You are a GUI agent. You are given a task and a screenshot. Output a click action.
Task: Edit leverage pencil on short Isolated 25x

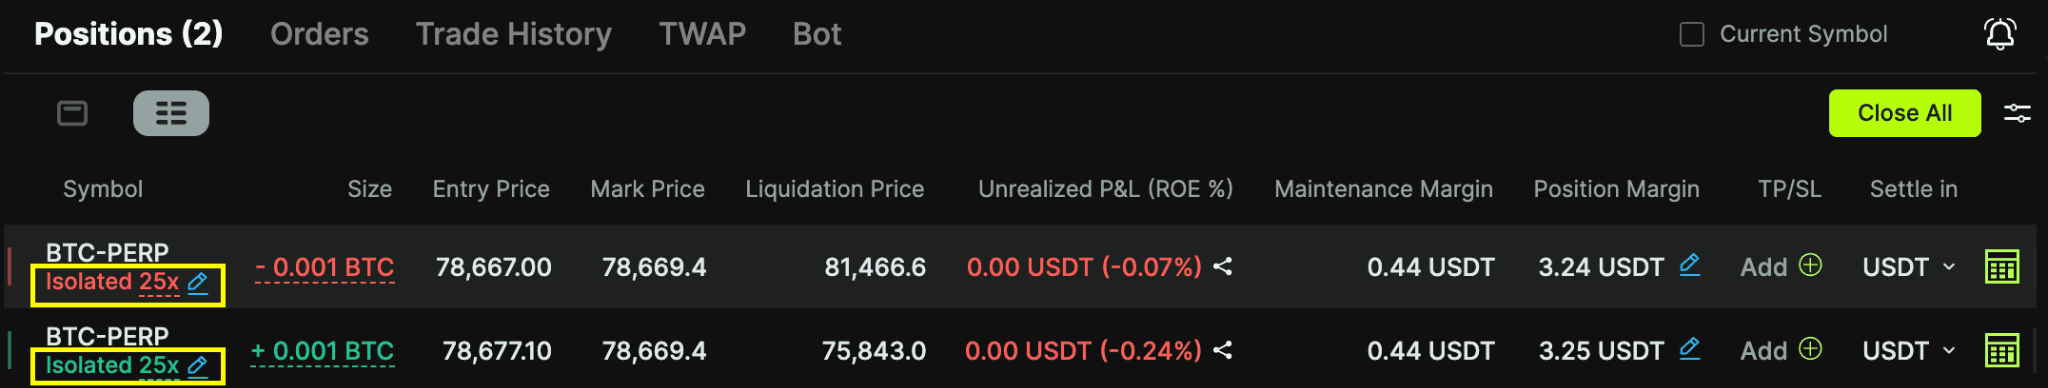tap(198, 283)
